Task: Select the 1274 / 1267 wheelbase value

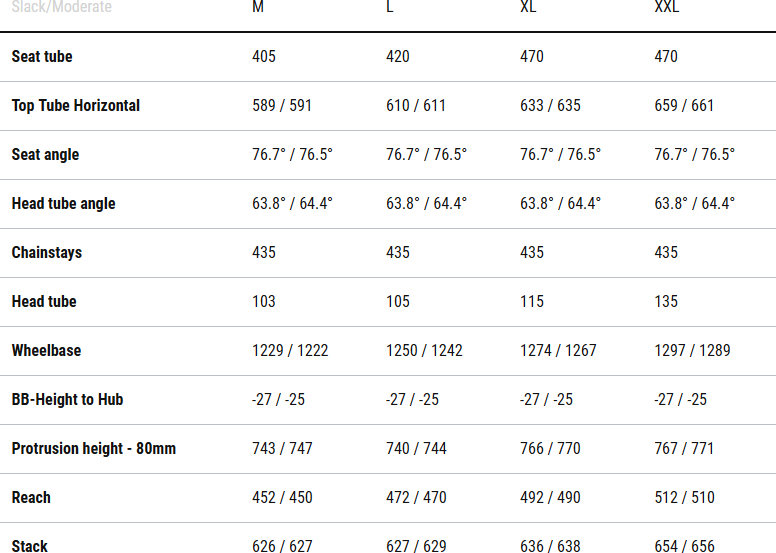Action: (558, 350)
